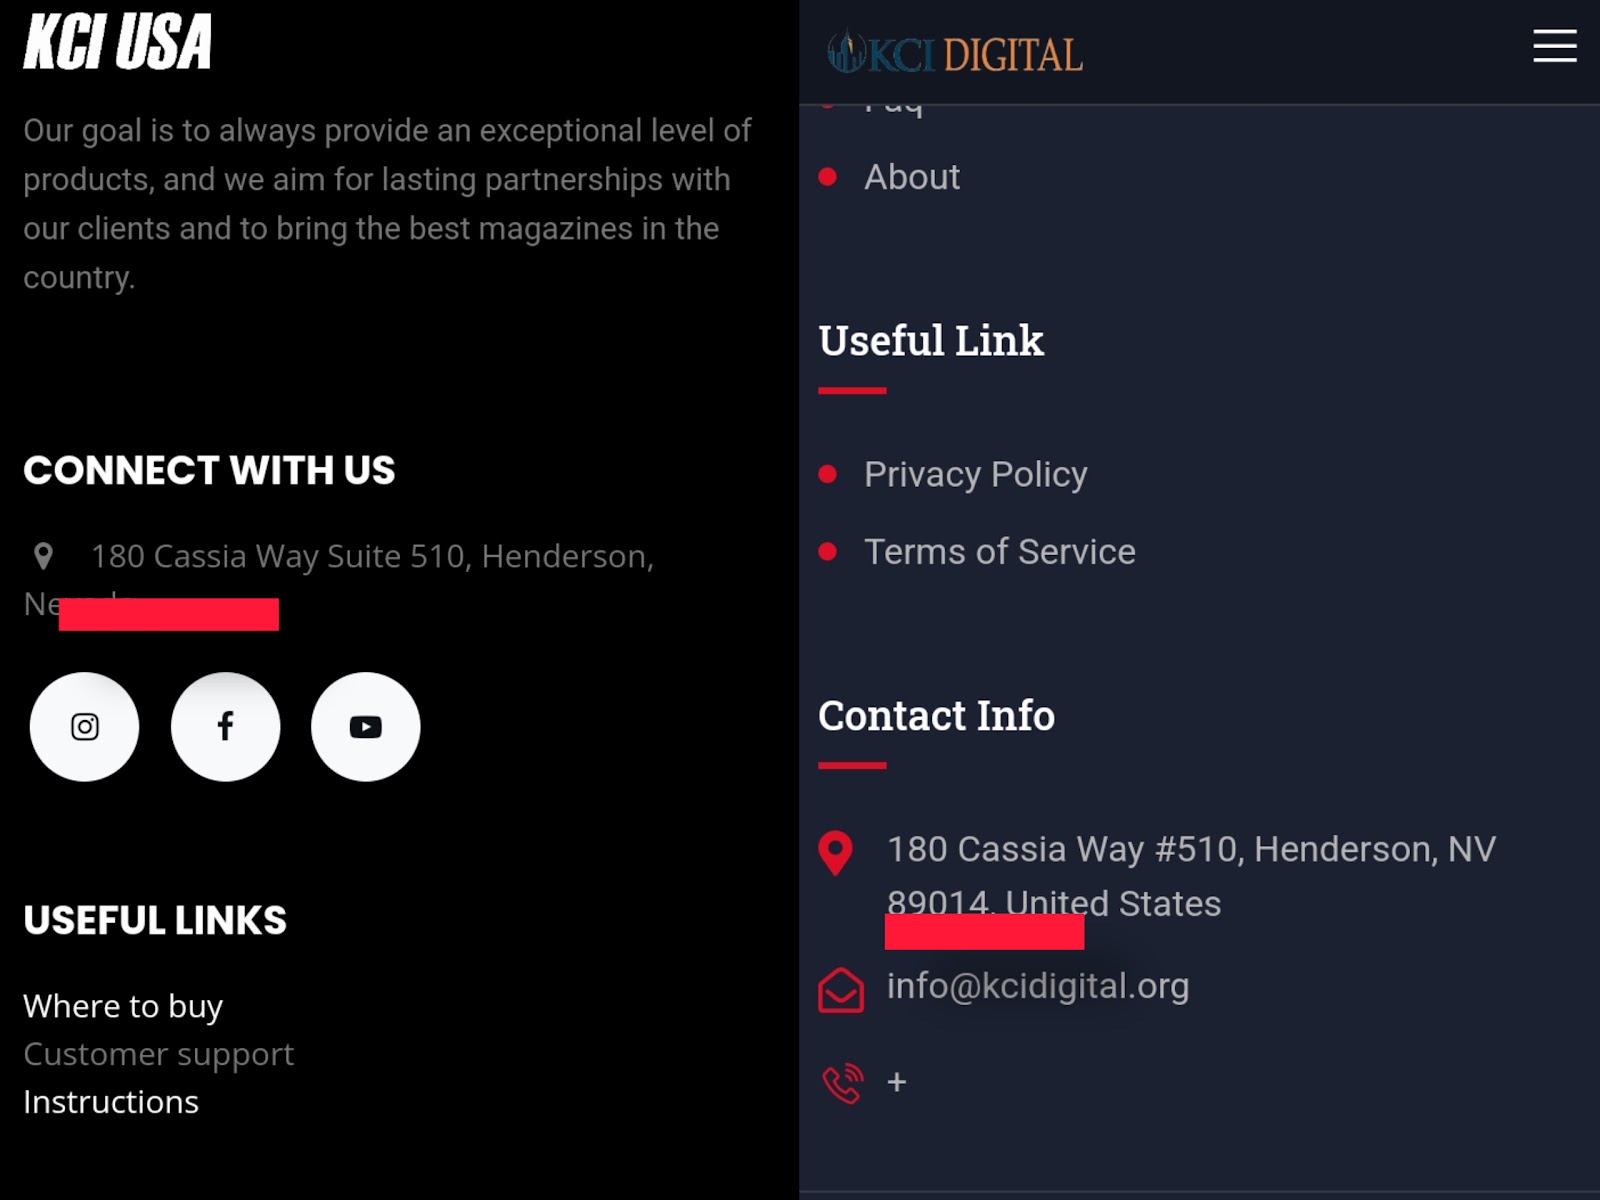Viewport: 1600px width, 1200px height.
Task: Click the red phone icon
Action: (x=842, y=1083)
